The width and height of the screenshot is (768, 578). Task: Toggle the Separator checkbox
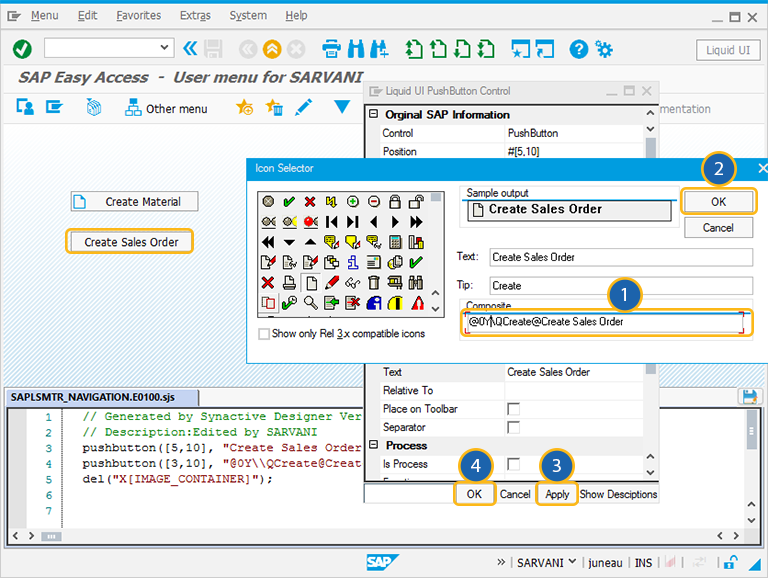(x=513, y=427)
